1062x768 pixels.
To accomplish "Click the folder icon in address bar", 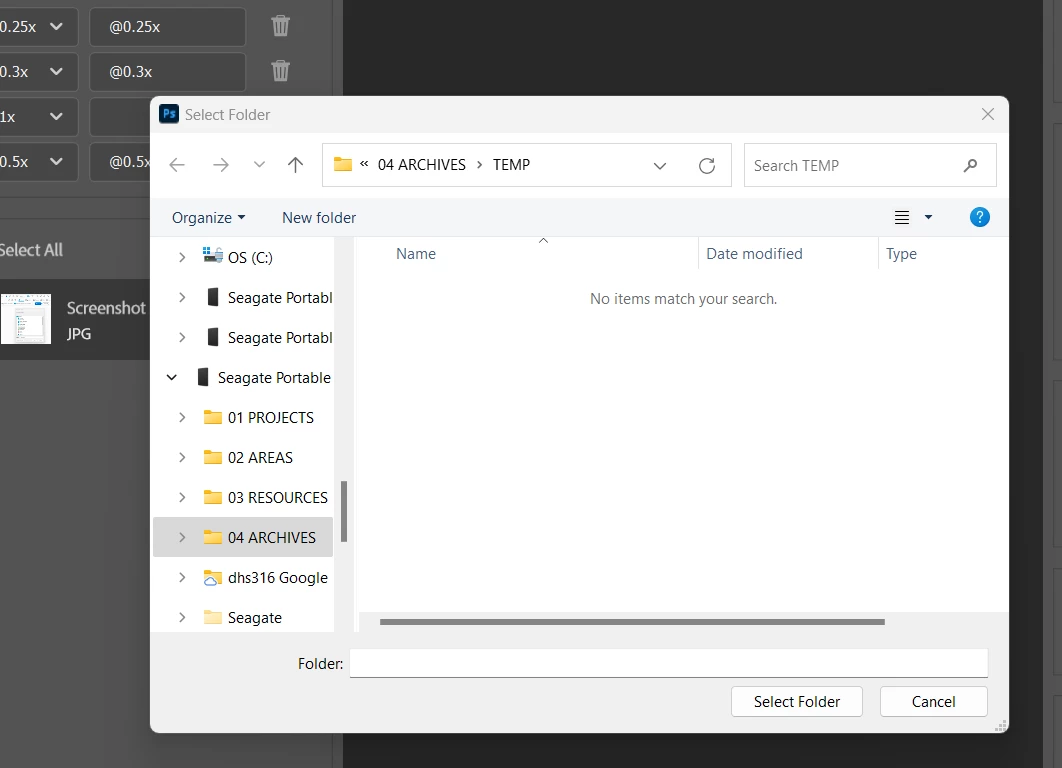I will click(343, 165).
